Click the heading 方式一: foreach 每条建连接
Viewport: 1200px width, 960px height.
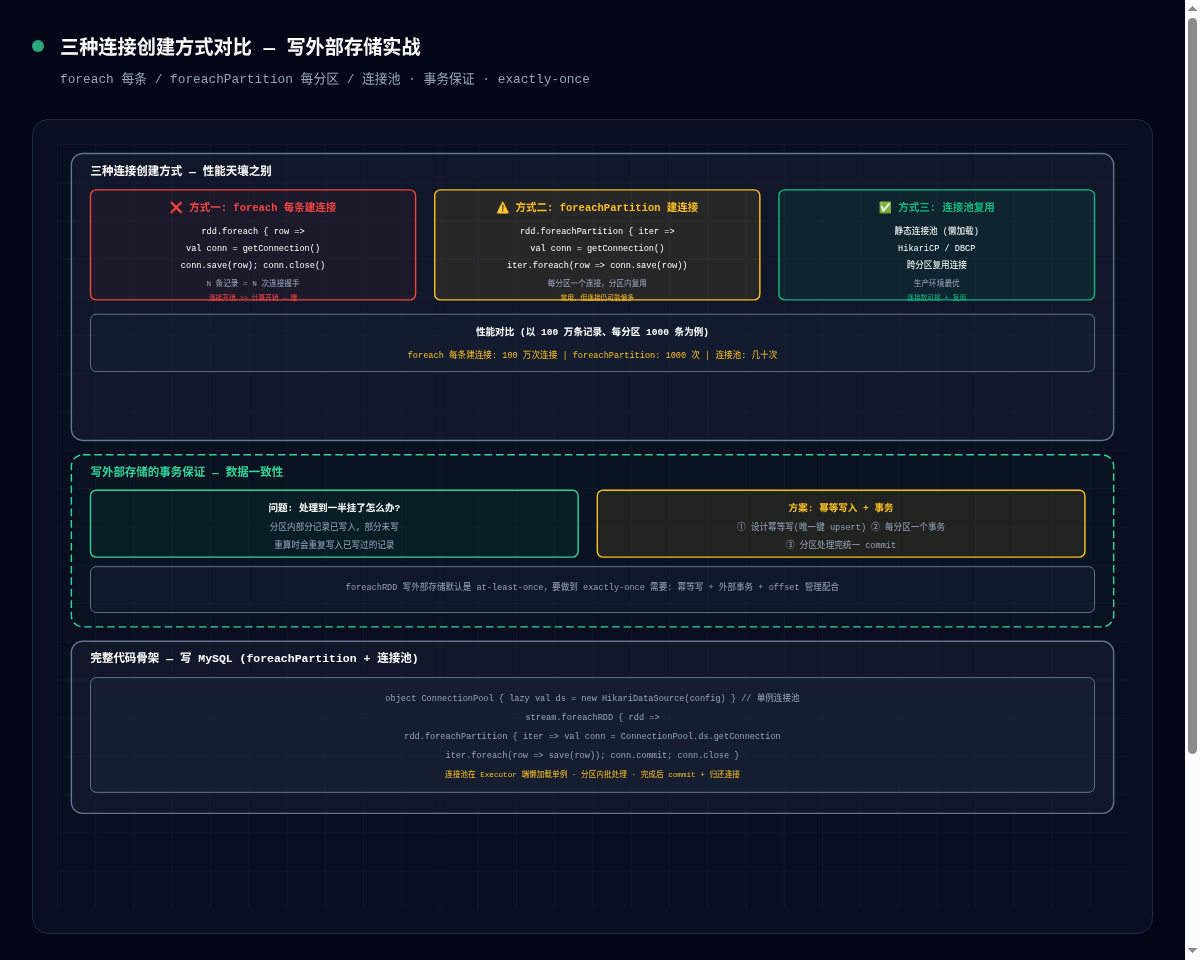(263, 208)
